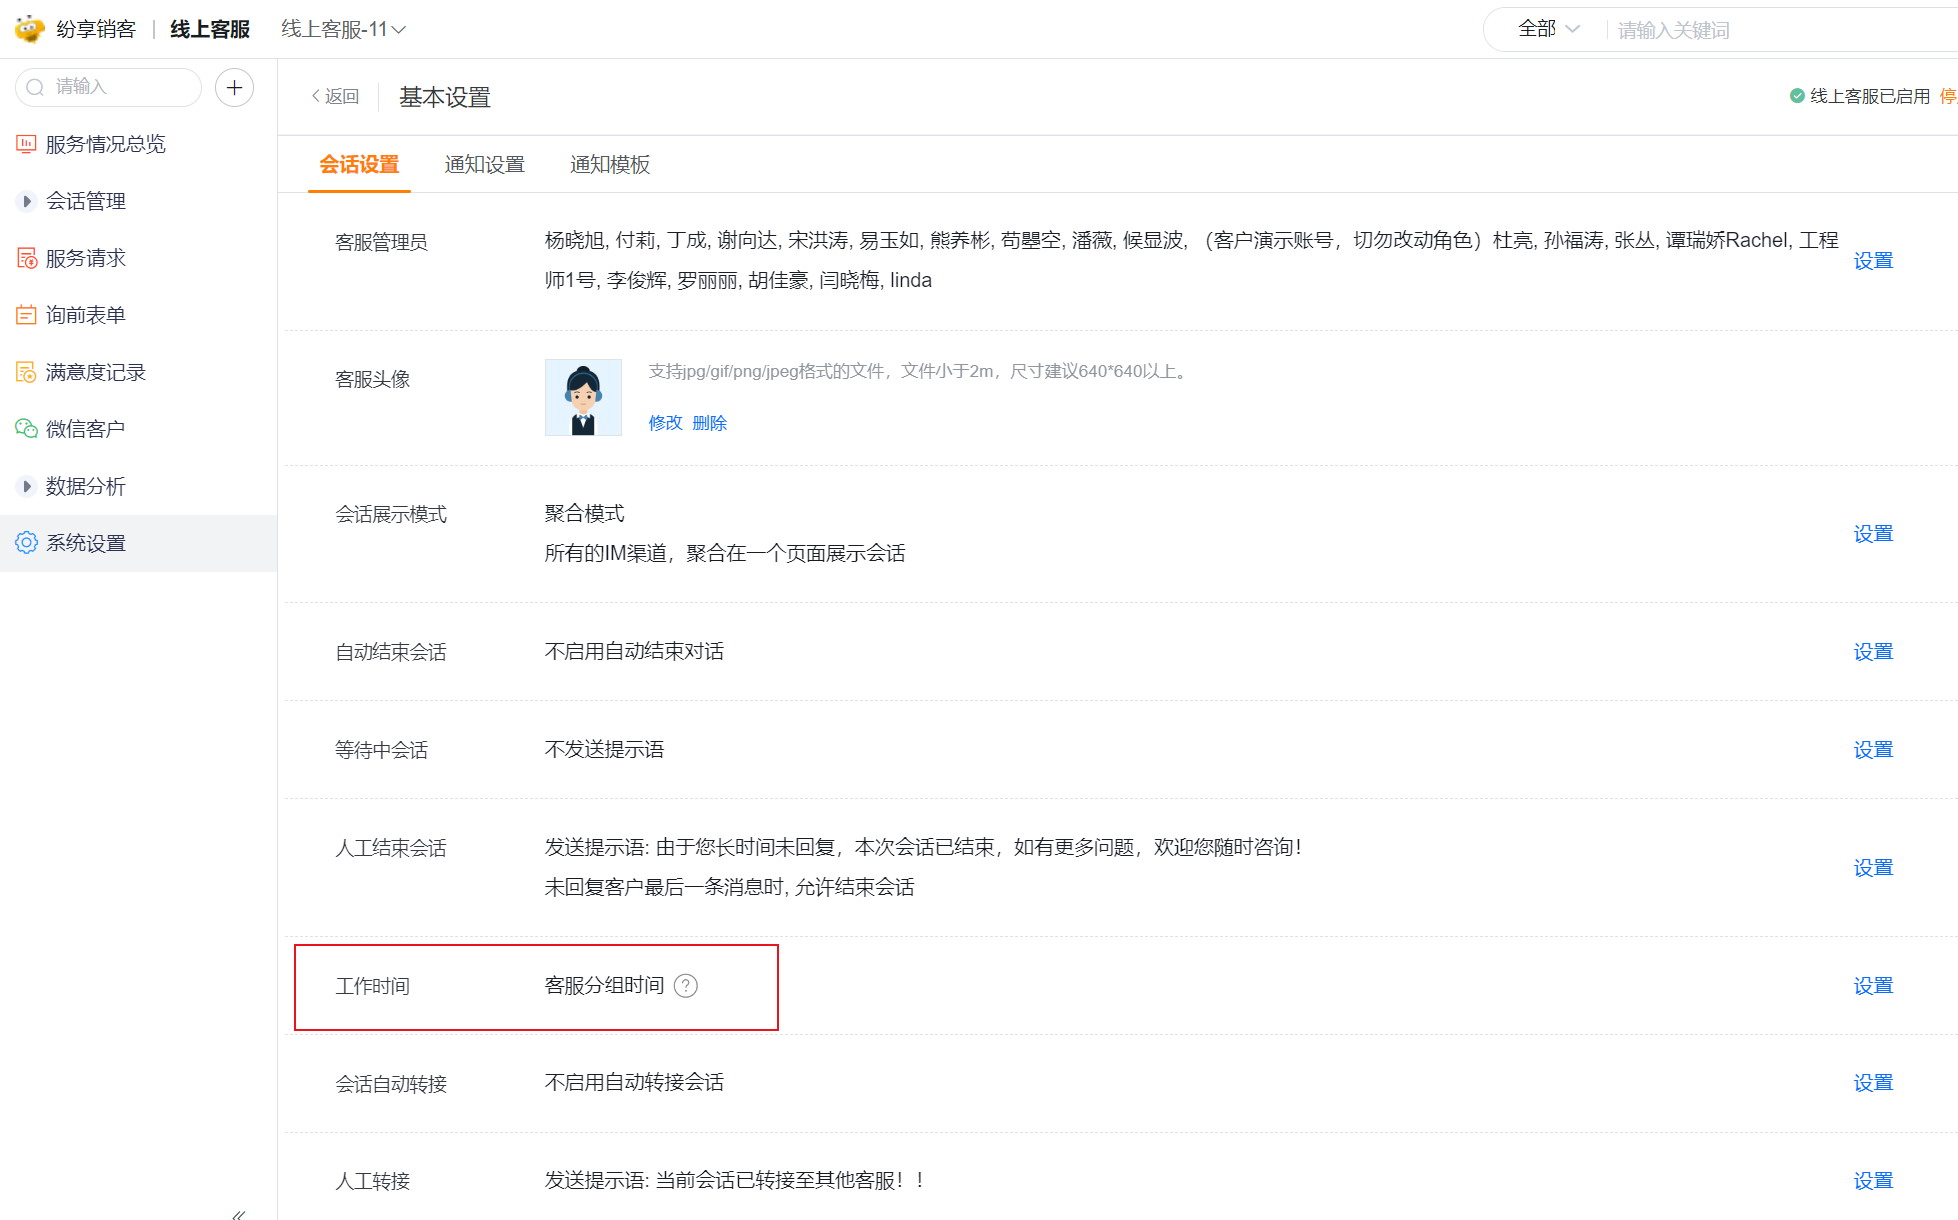This screenshot has width=1958, height=1220.
Task: Click 返回 back link
Action: (x=335, y=96)
